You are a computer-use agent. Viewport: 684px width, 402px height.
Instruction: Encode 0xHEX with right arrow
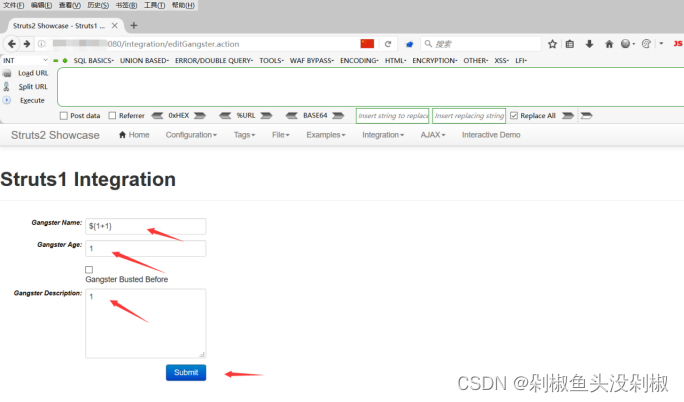tap(200, 116)
